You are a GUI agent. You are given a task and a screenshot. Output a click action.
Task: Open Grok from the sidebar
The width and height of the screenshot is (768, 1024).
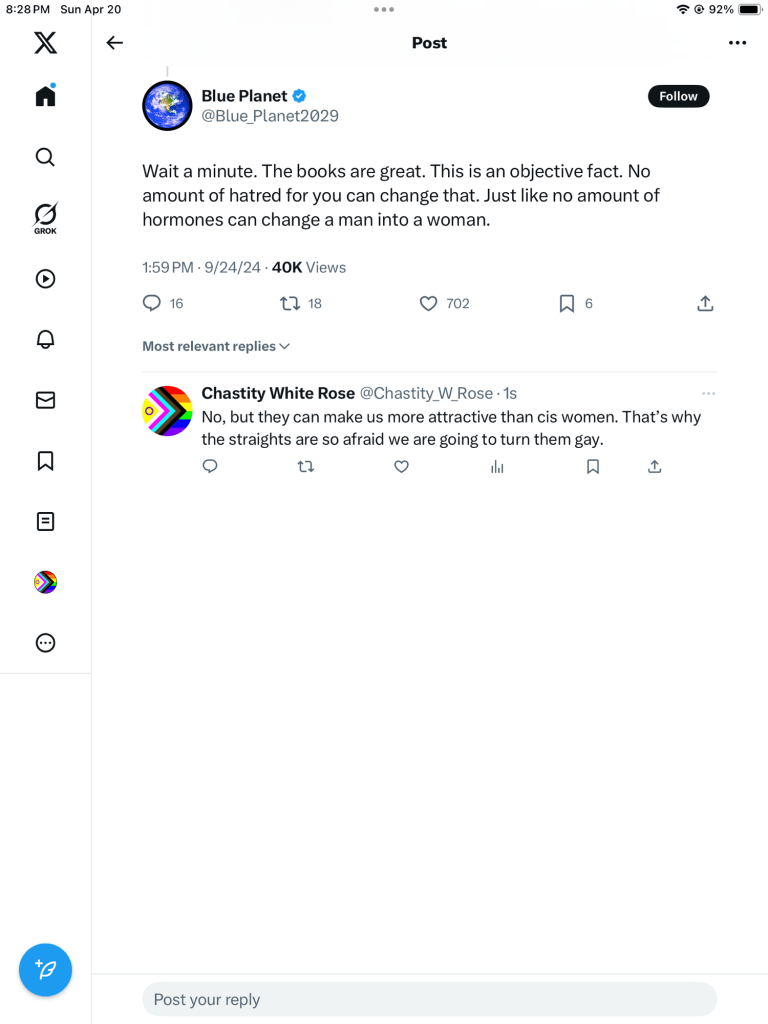pyautogui.click(x=45, y=217)
